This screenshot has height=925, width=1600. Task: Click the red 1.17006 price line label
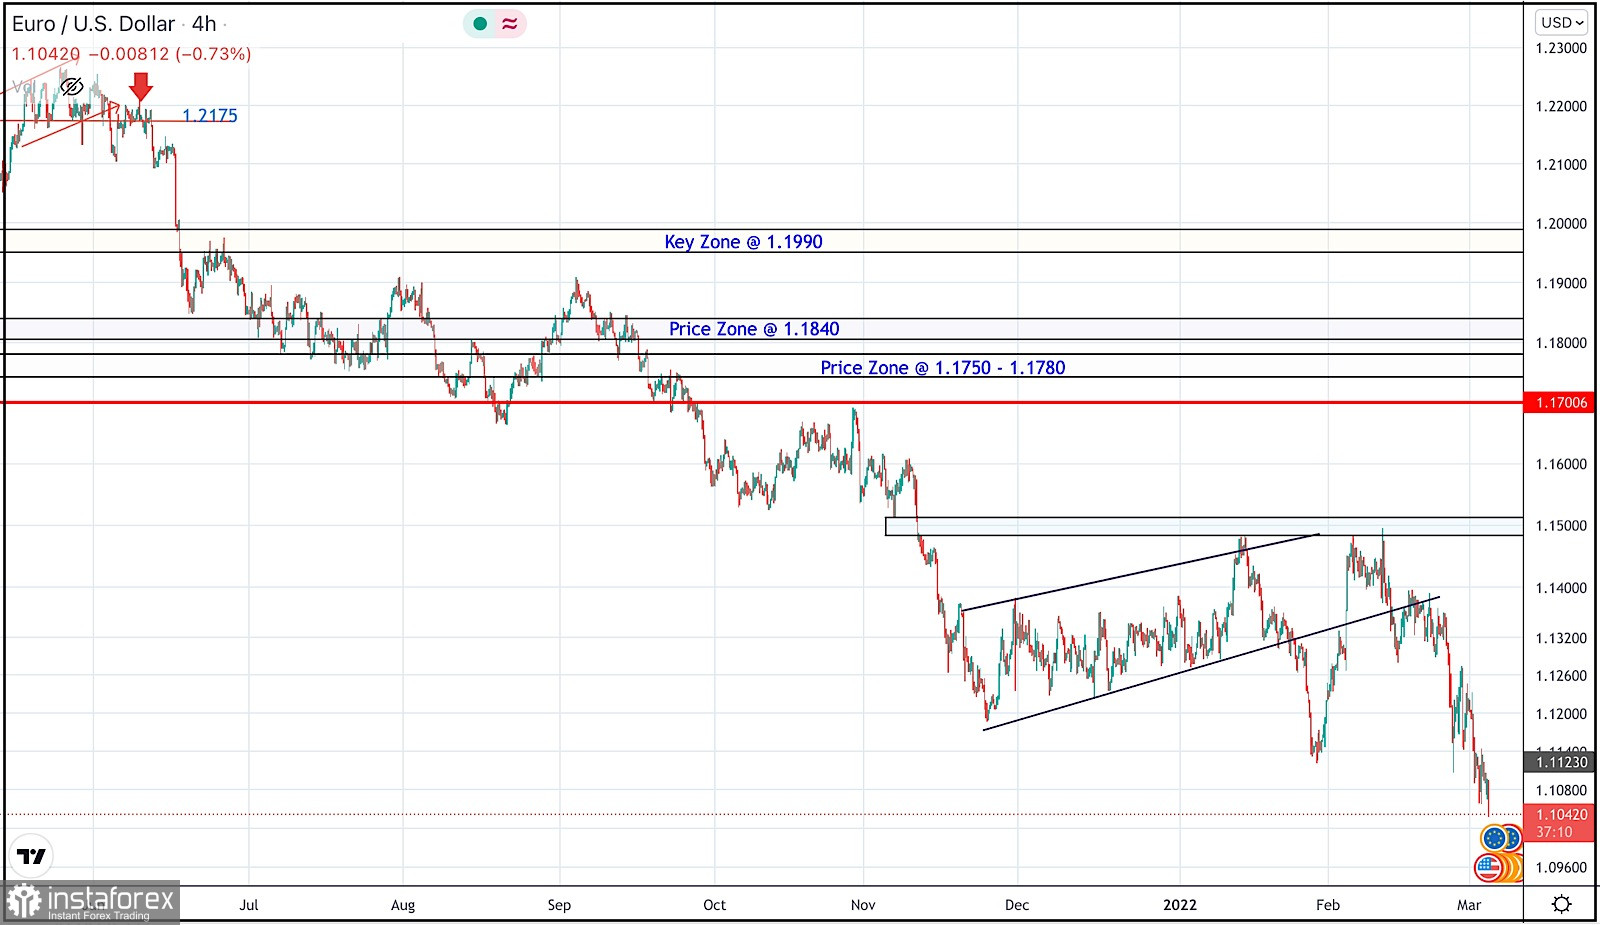[x=1561, y=403]
